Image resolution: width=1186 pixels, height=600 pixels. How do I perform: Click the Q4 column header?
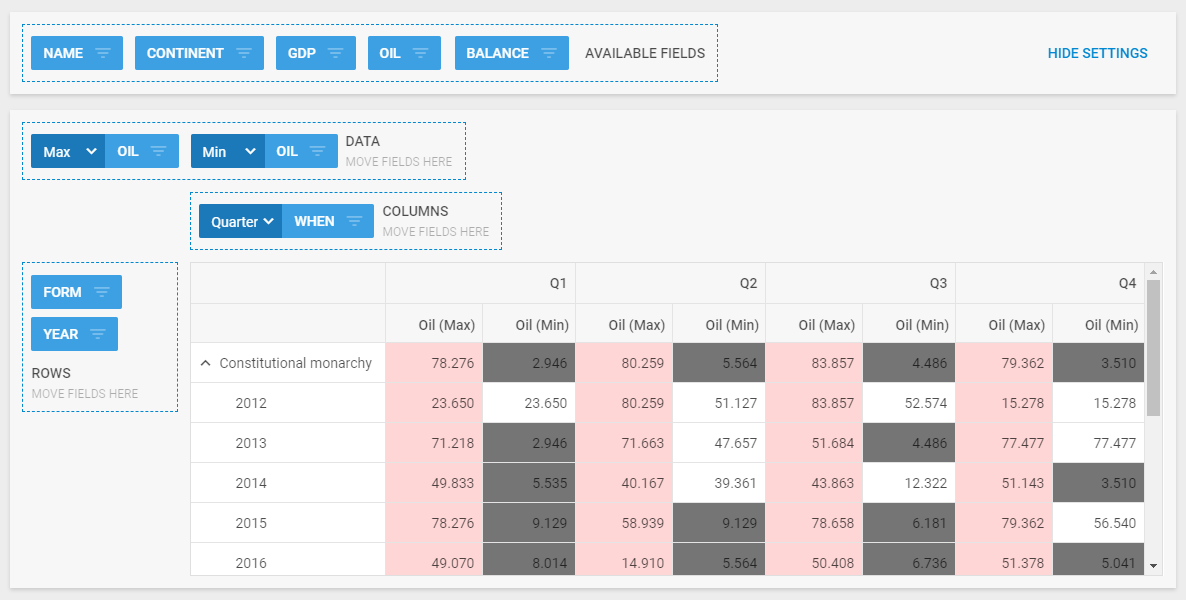(1050, 283)
